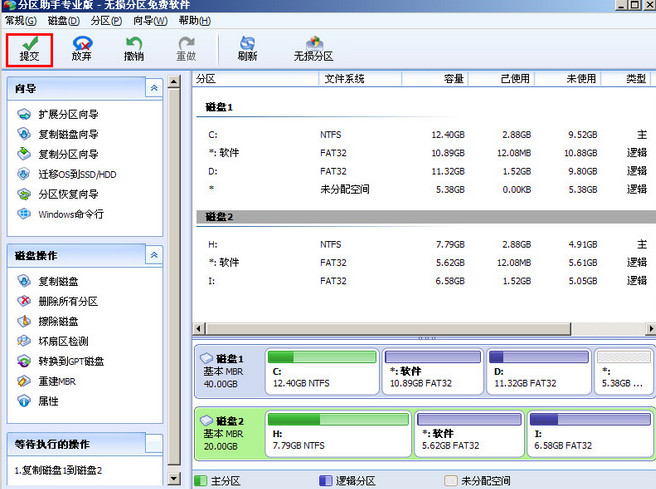Select 复制磁盘 under disk operations
The height and width of the screenshot is (489, 656).
48,281
